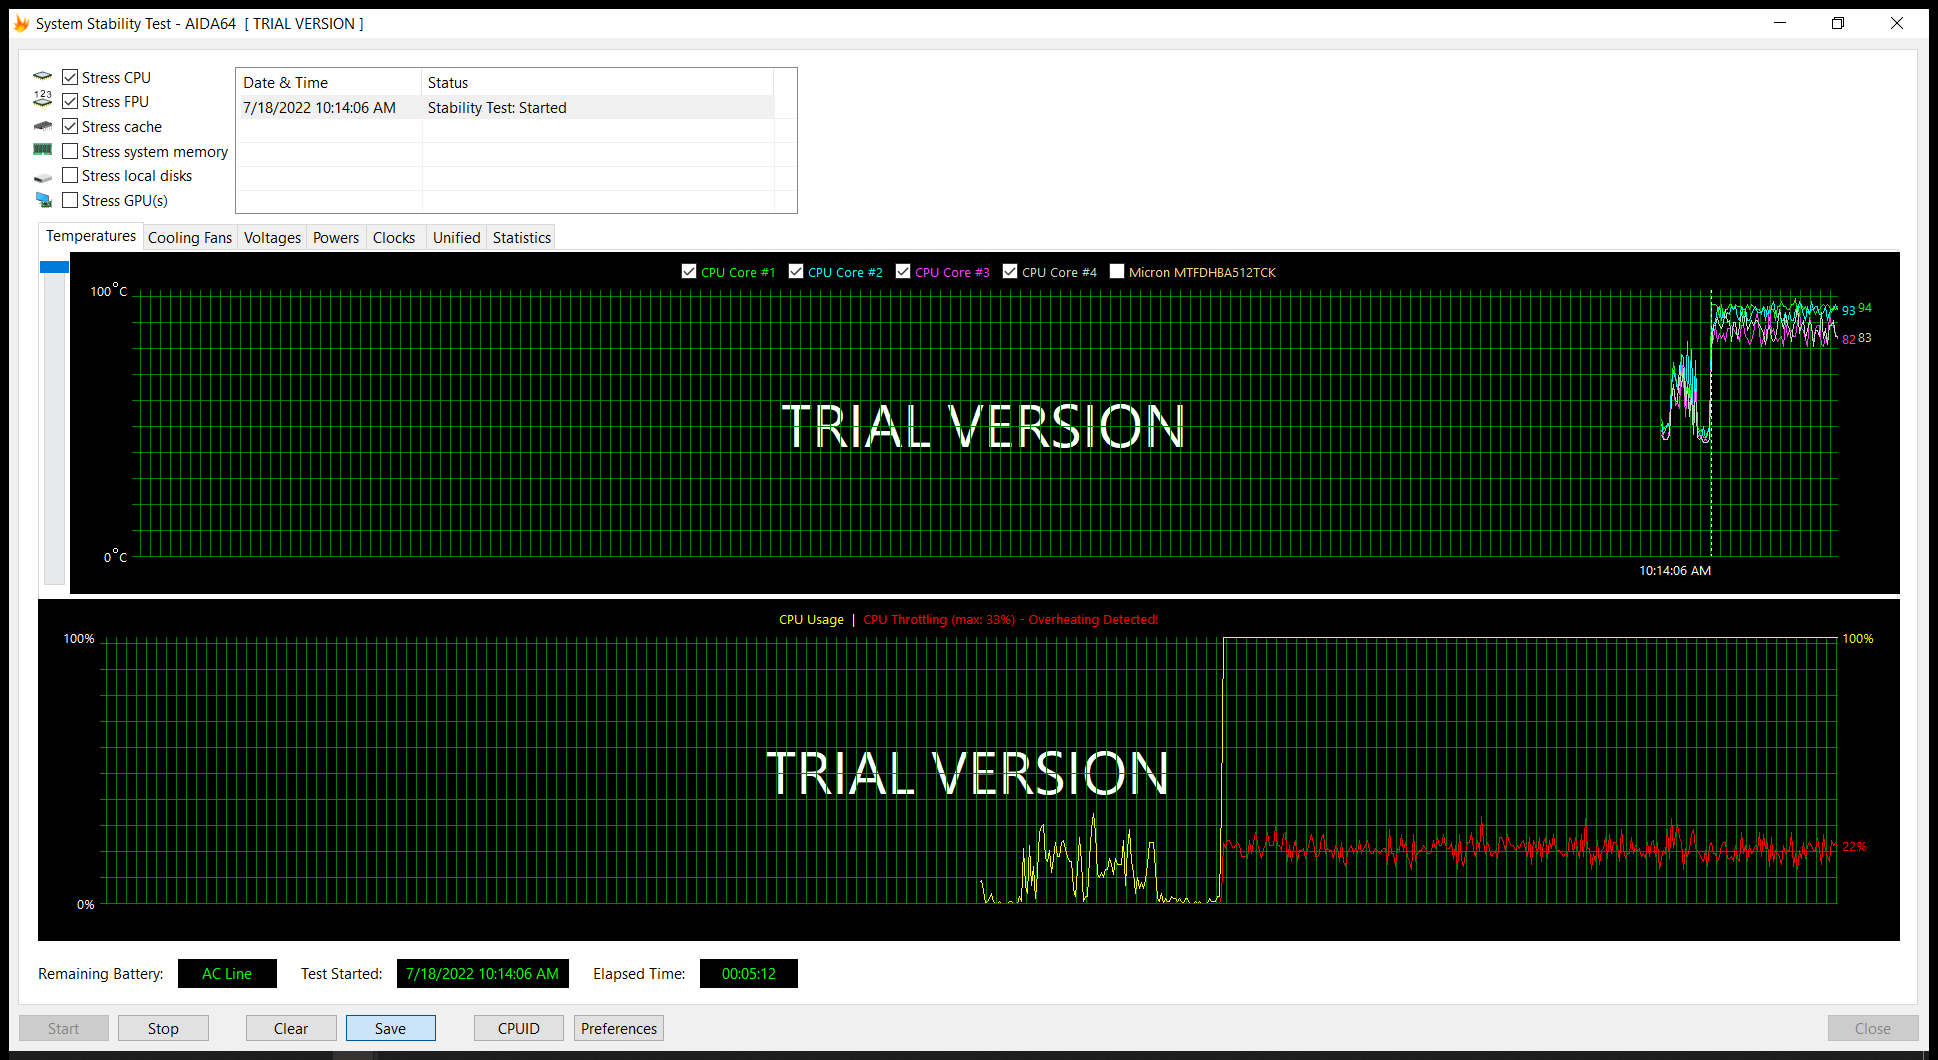Toggle CPU Core #3 graph checkbox

click(903, 271)
